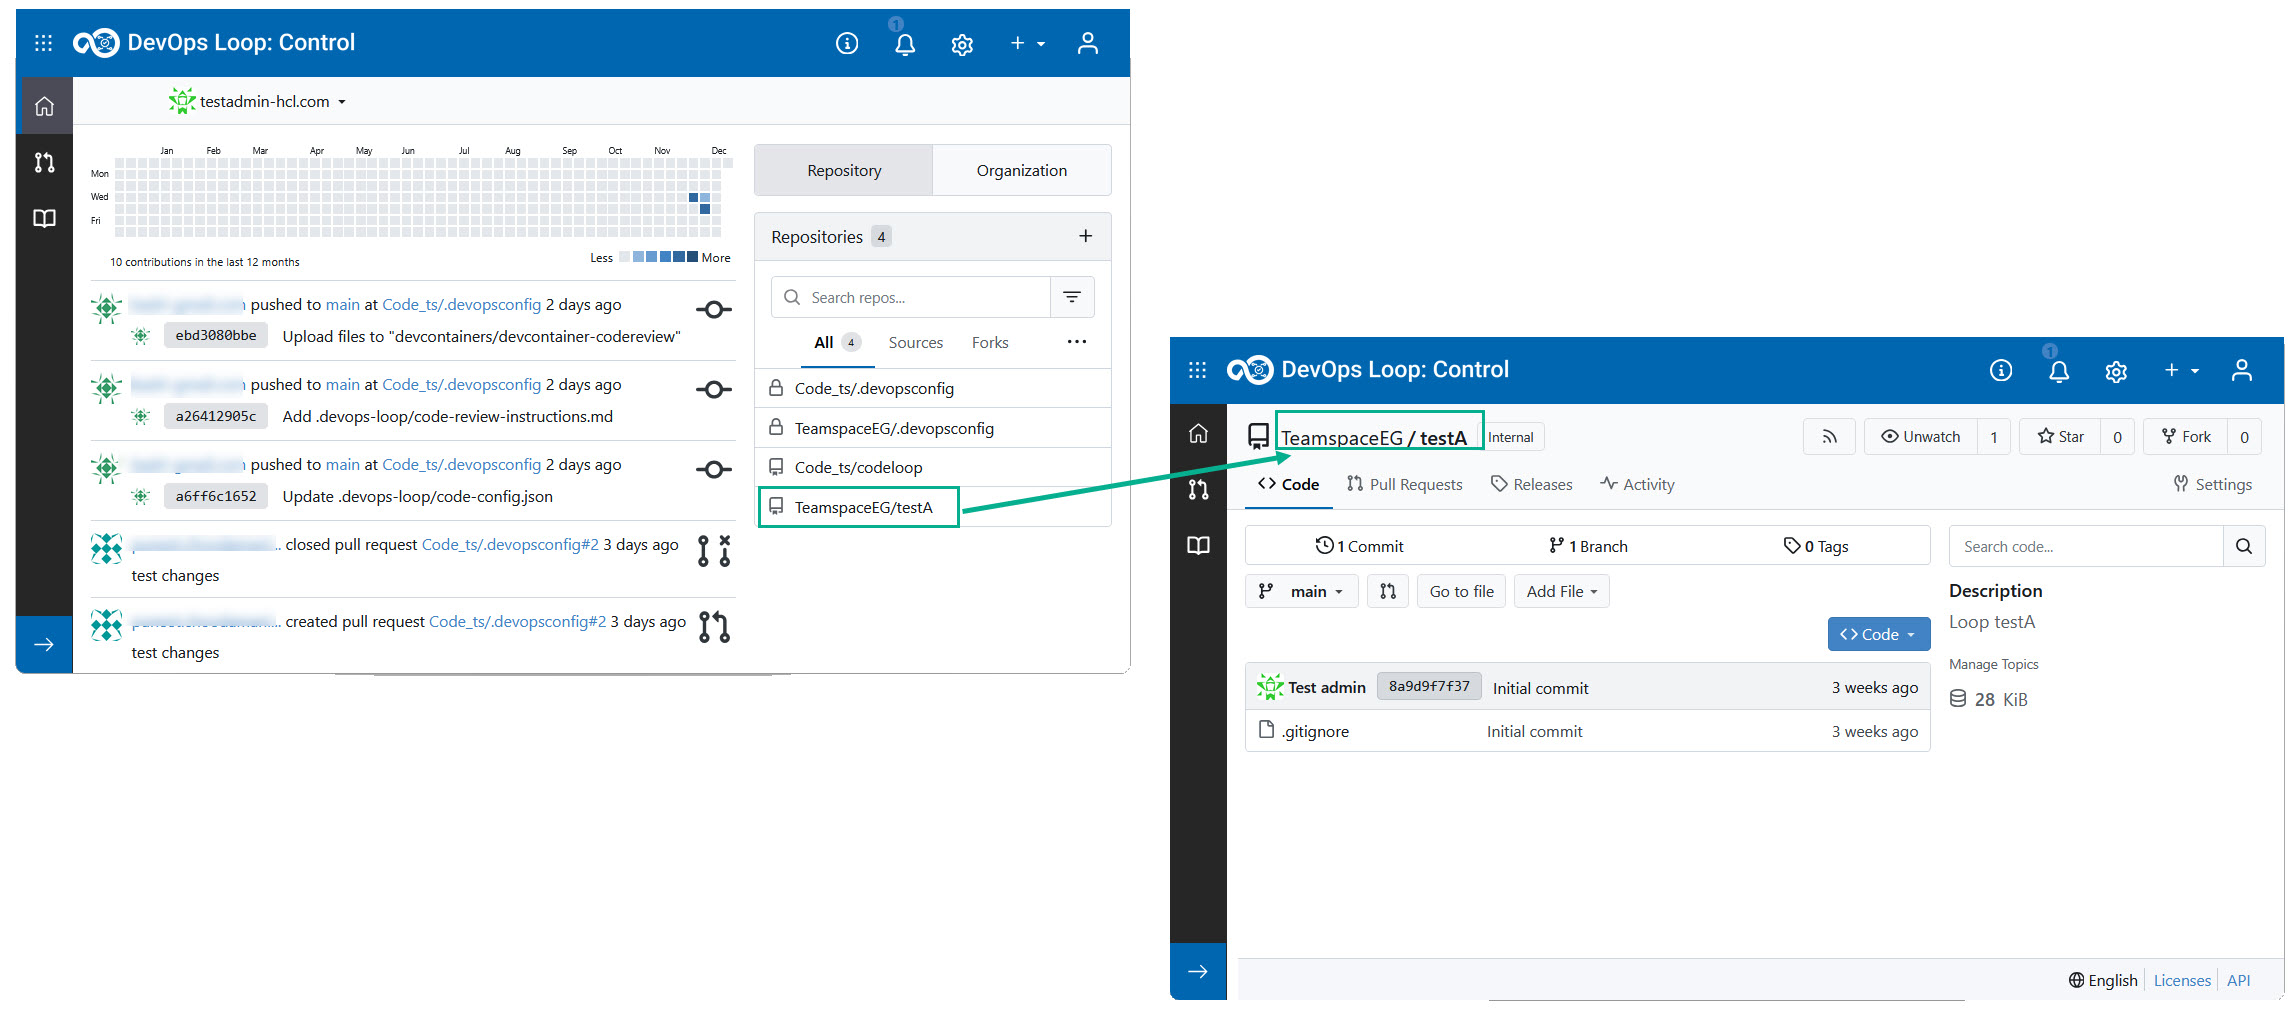Switch to Organization tab
Image resolution: width=2295 pixels, height=1031 pixels.
[x=1021, y=170]
